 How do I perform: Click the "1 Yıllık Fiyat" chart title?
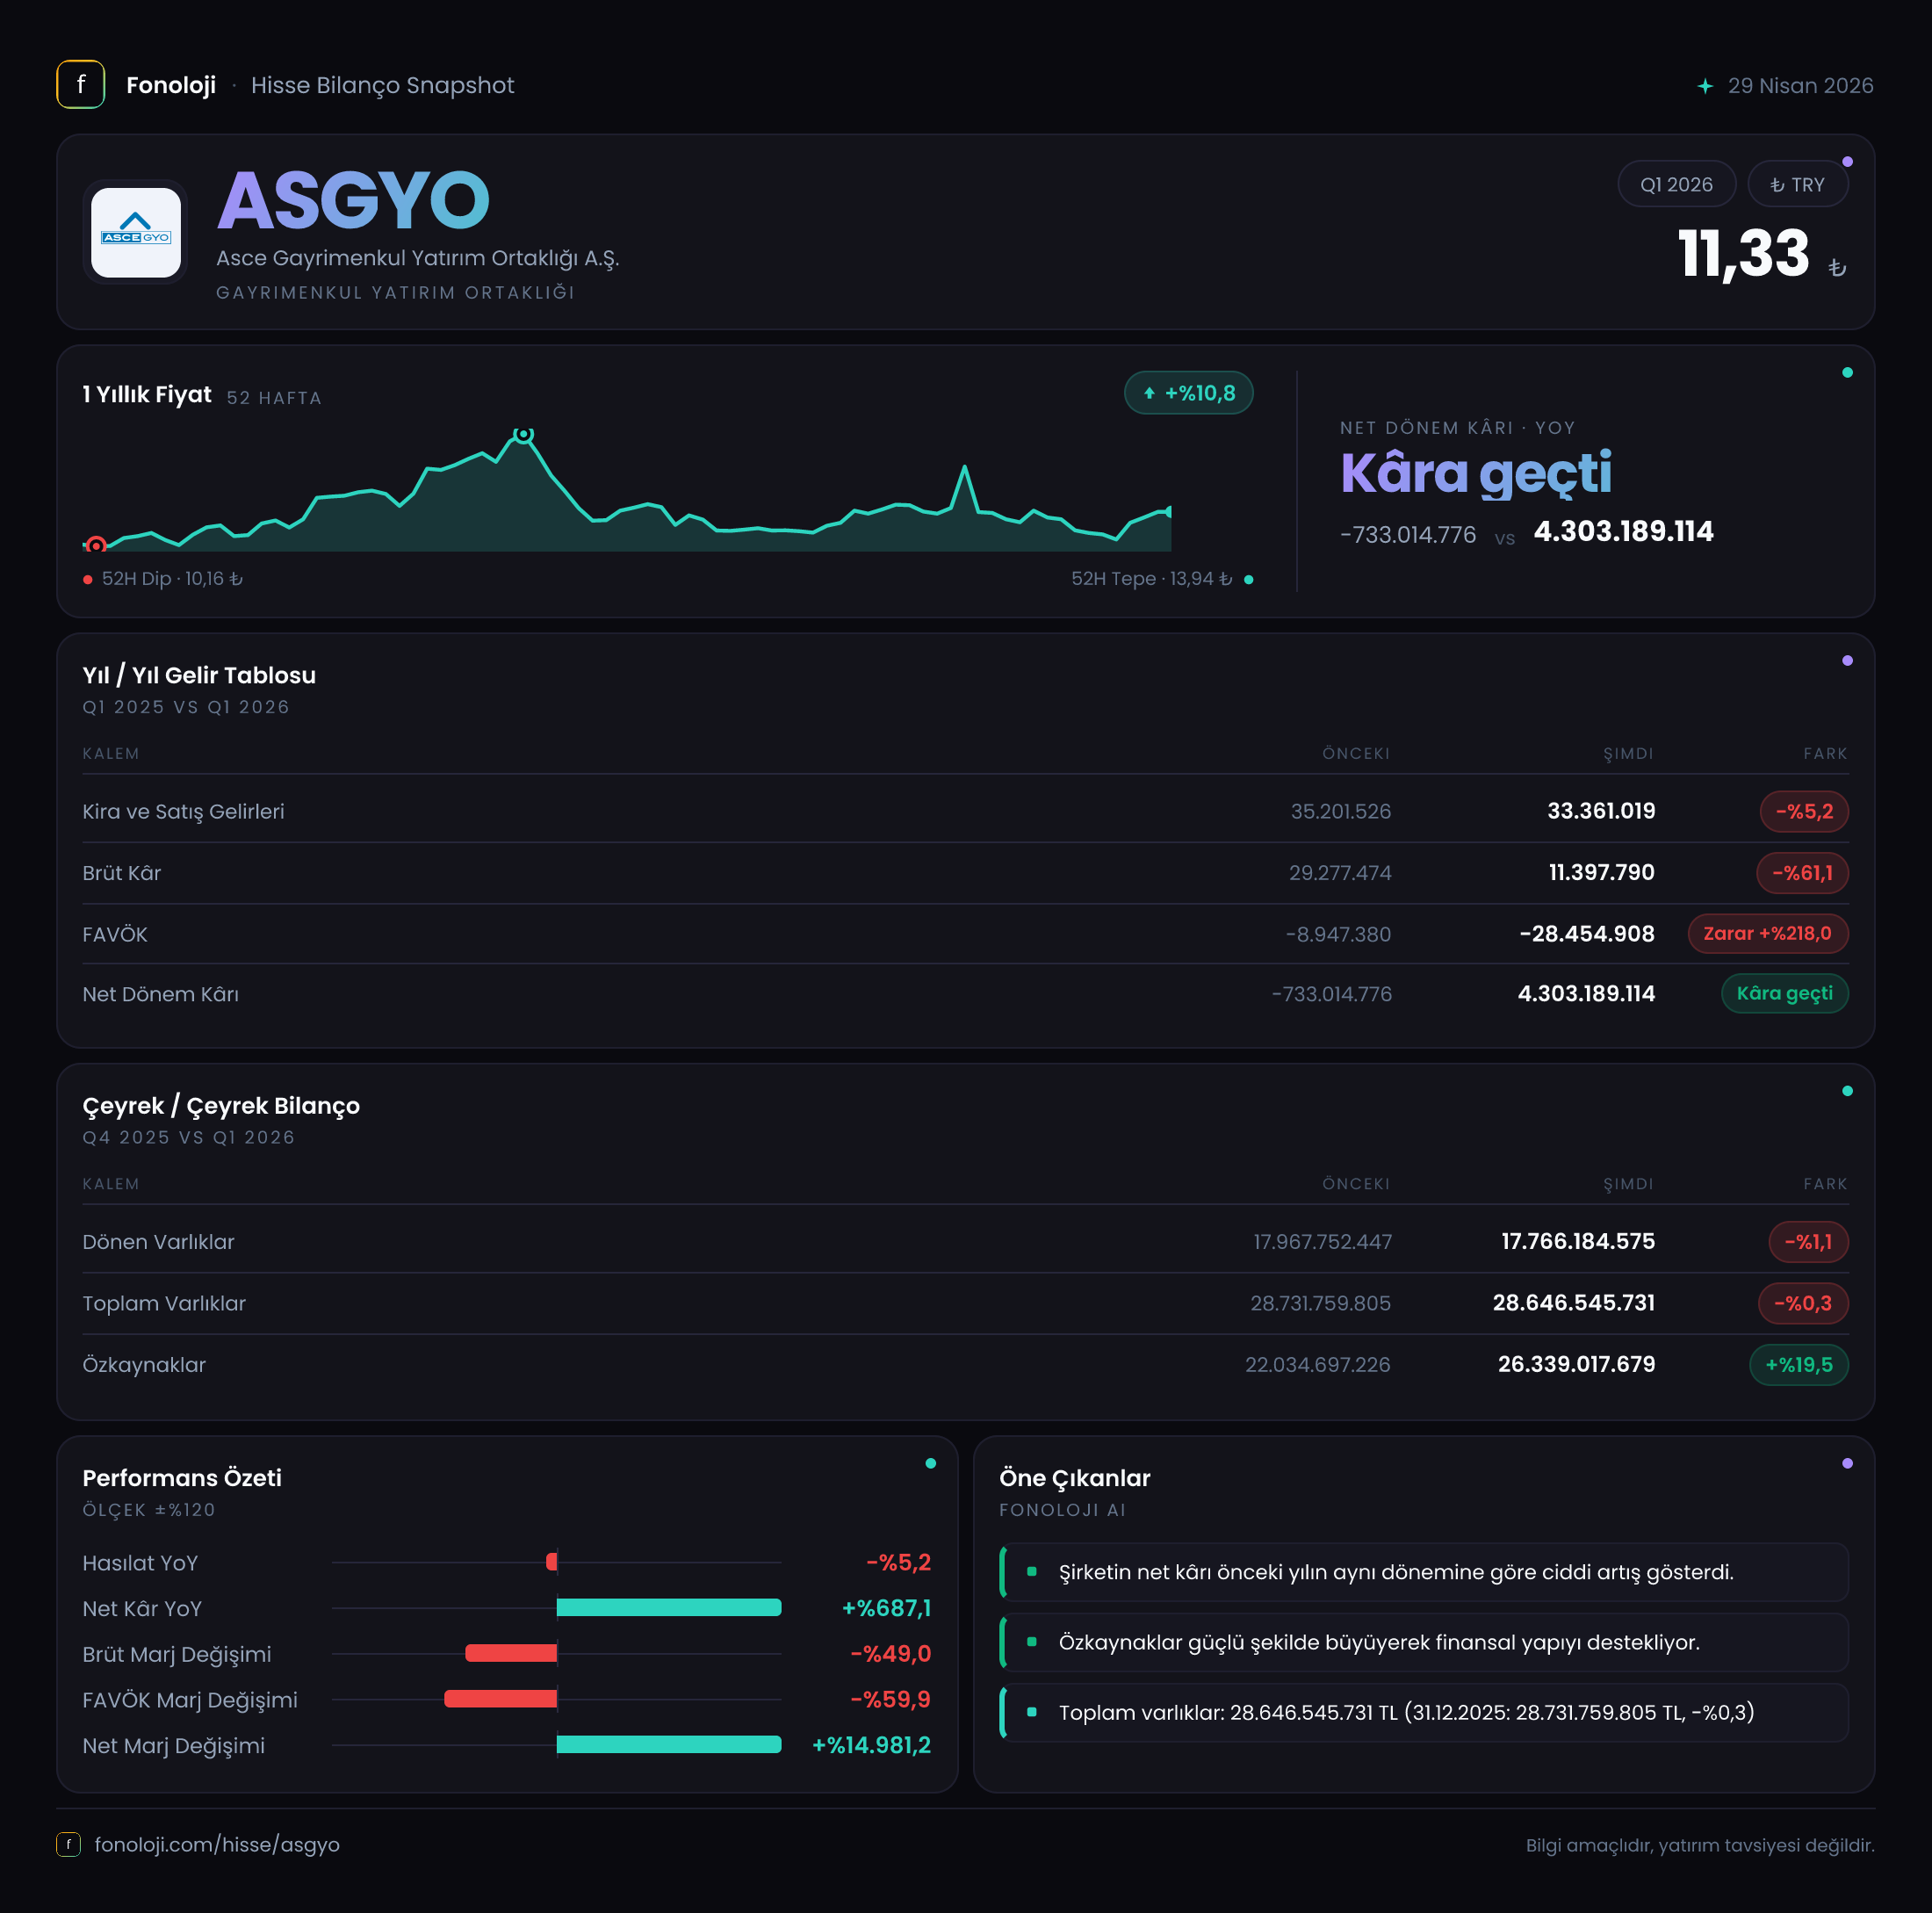(147, 394)
